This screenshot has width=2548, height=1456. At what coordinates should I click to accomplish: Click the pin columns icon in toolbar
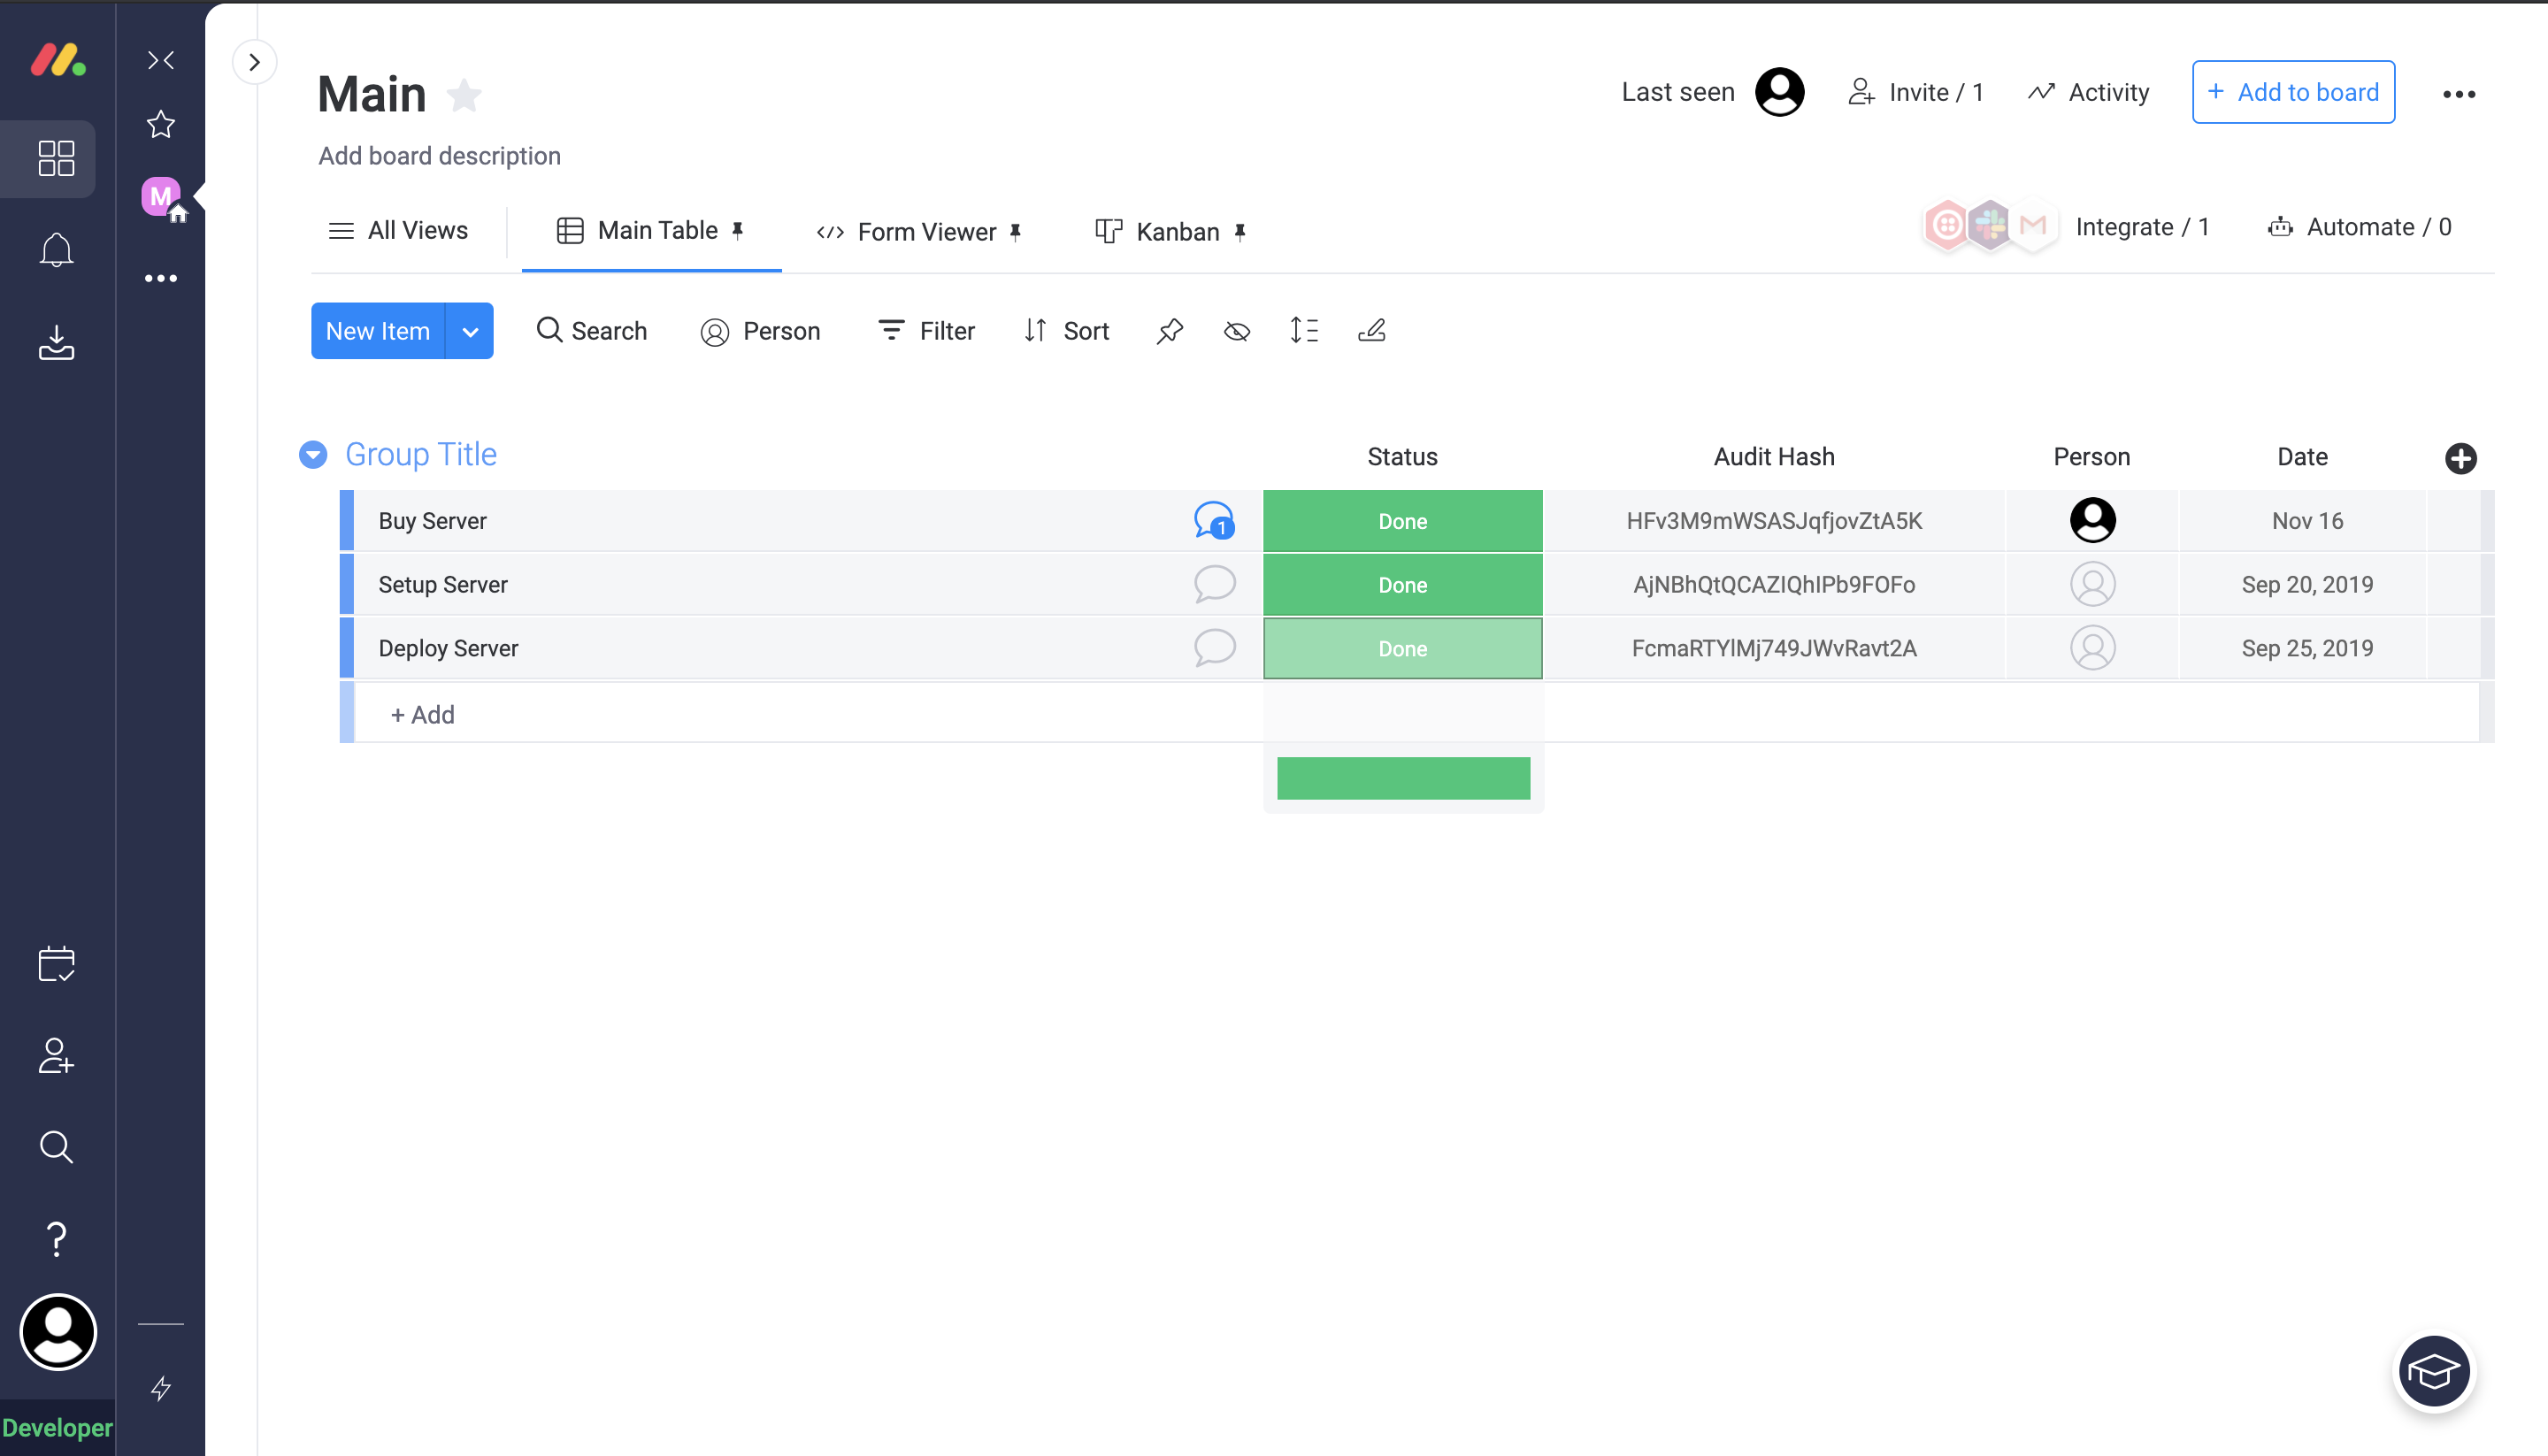[x=1169, y=331]
